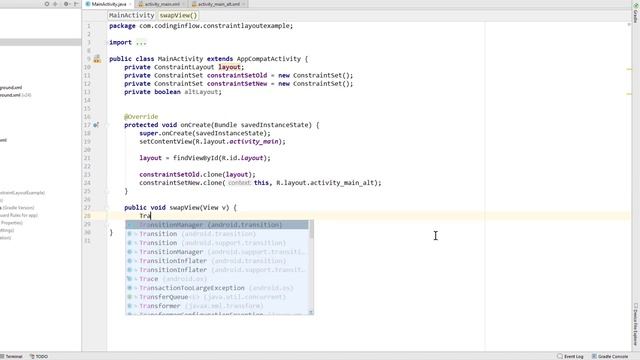
Task: Click the Gradle Console icon
Action: (594, 356)
